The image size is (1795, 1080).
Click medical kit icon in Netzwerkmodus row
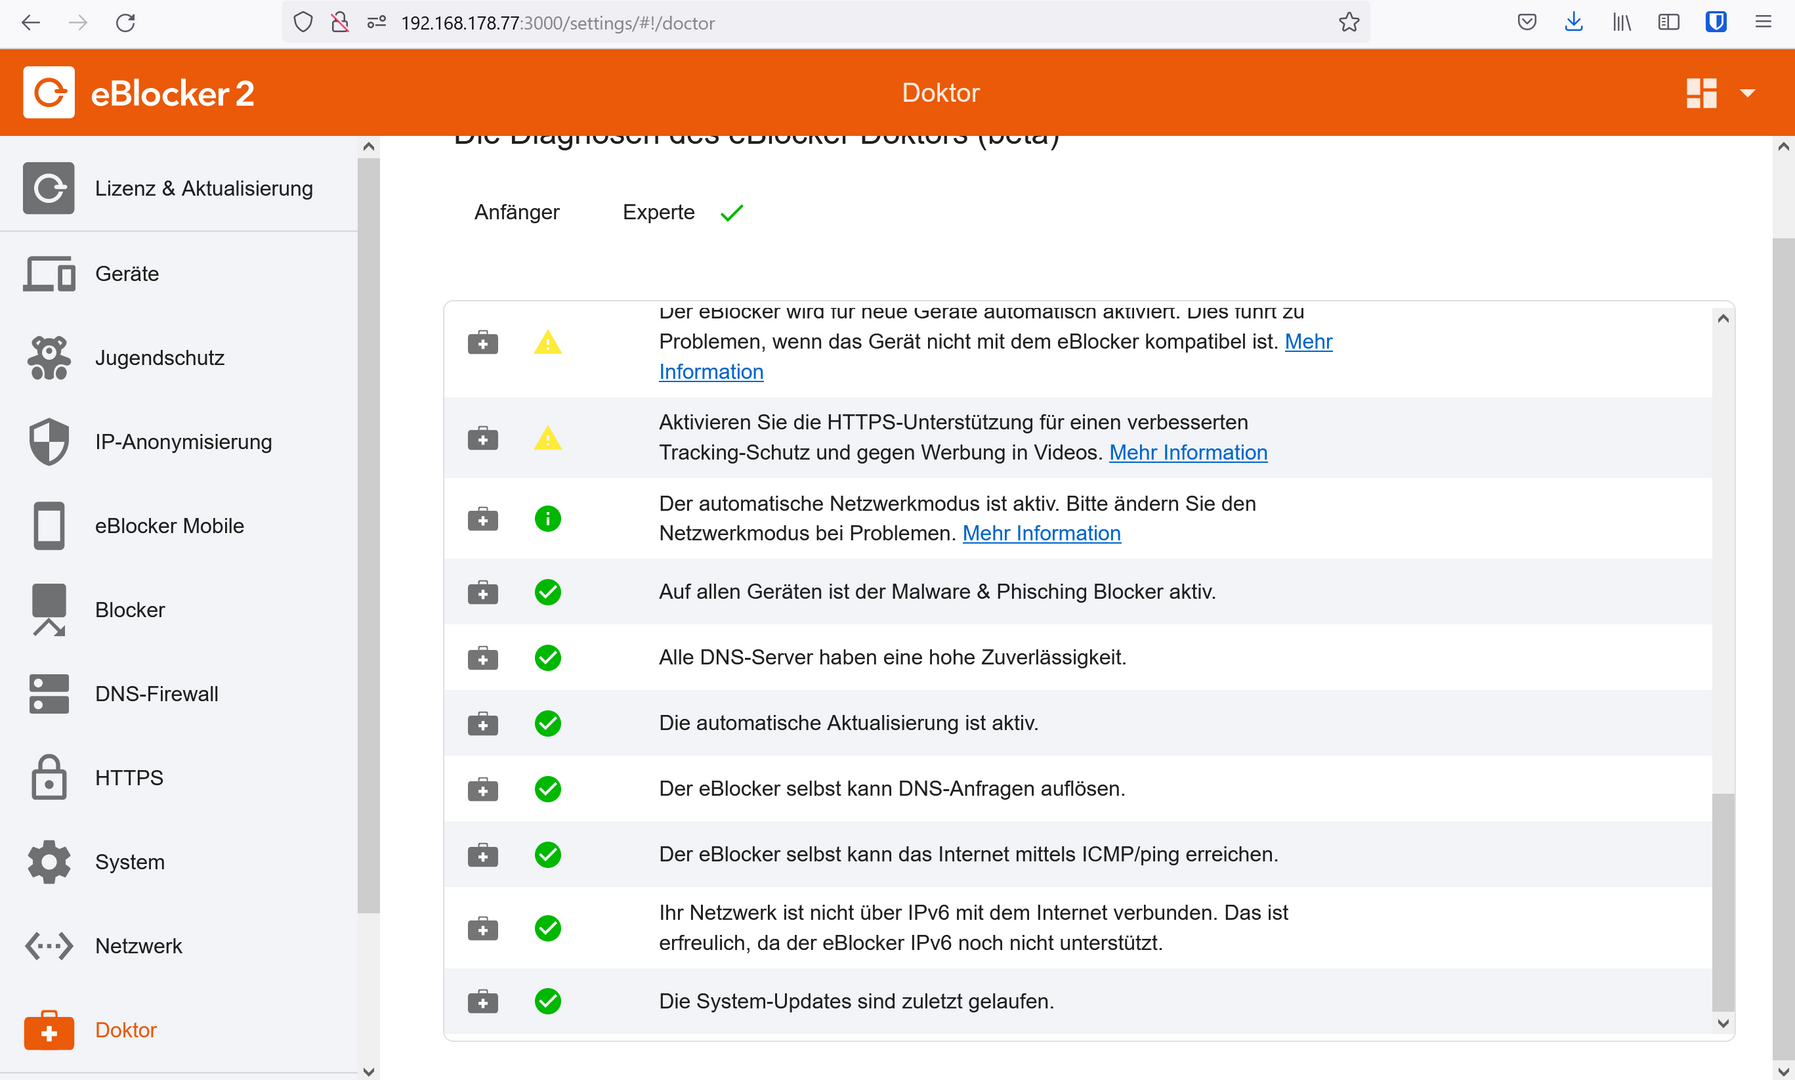(483, 519)
